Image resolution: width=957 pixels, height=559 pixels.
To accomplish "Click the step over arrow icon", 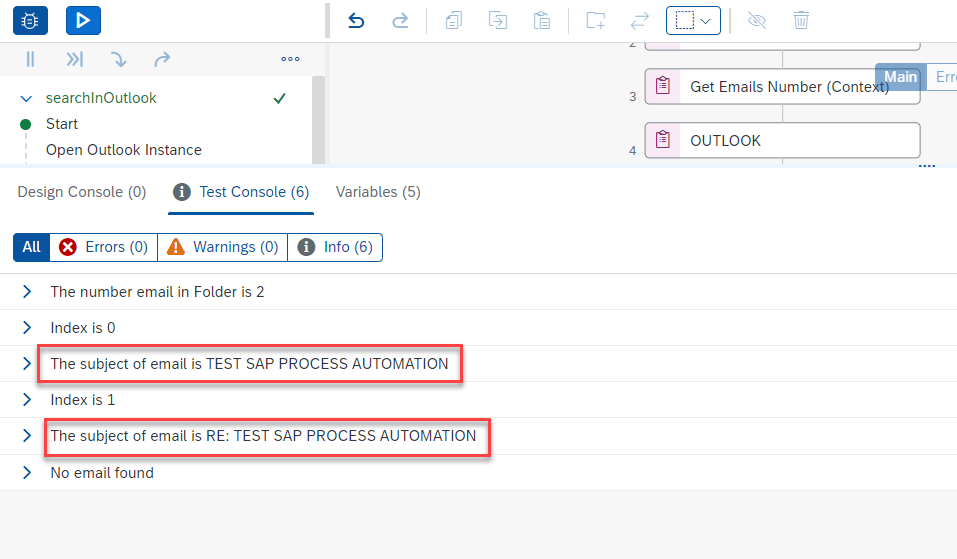I will (162, 60).
